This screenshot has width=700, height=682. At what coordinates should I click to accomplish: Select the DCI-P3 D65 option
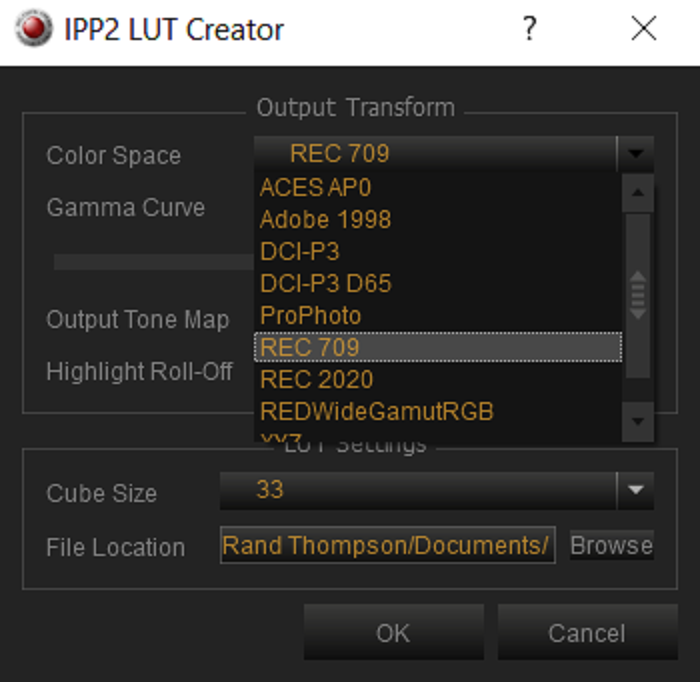(x=438, y=283)
